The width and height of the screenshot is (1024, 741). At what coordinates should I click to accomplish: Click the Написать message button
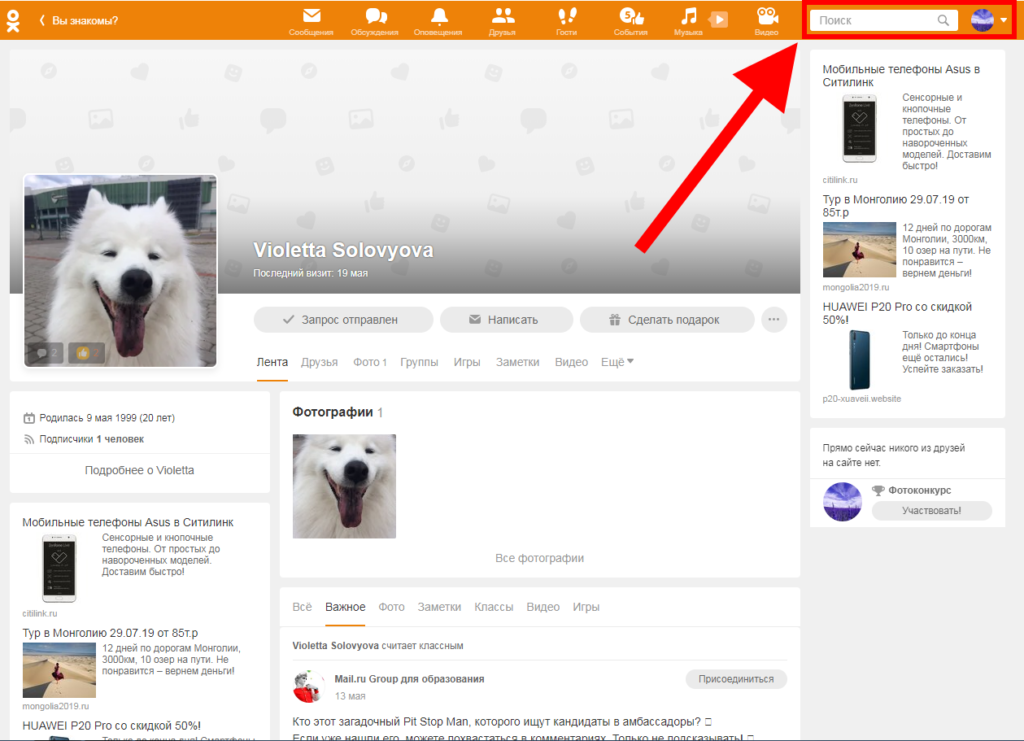click(506, 320)
